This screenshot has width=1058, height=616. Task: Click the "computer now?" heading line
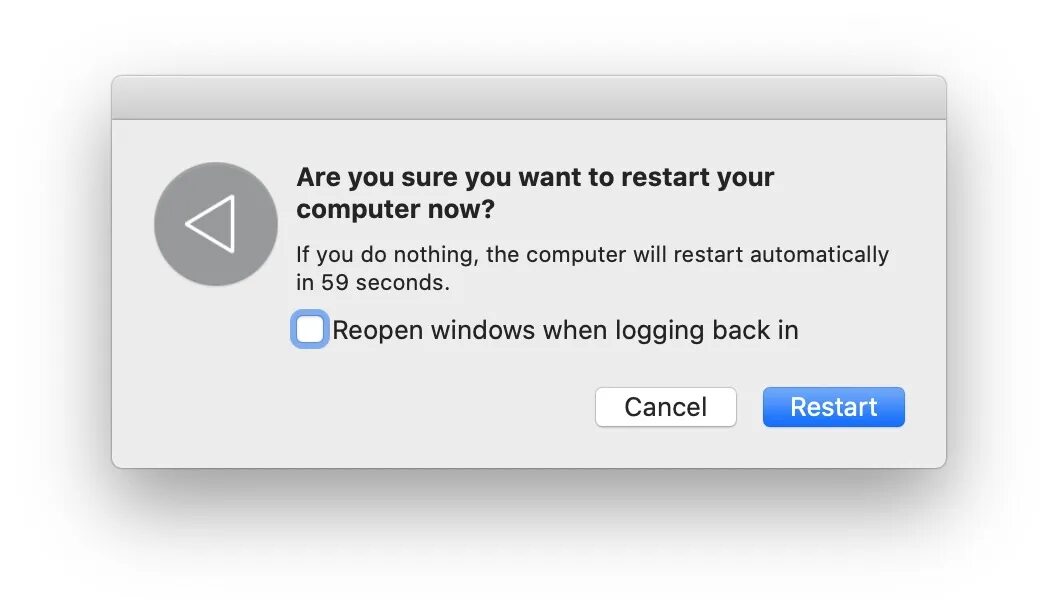pos(396,210)
